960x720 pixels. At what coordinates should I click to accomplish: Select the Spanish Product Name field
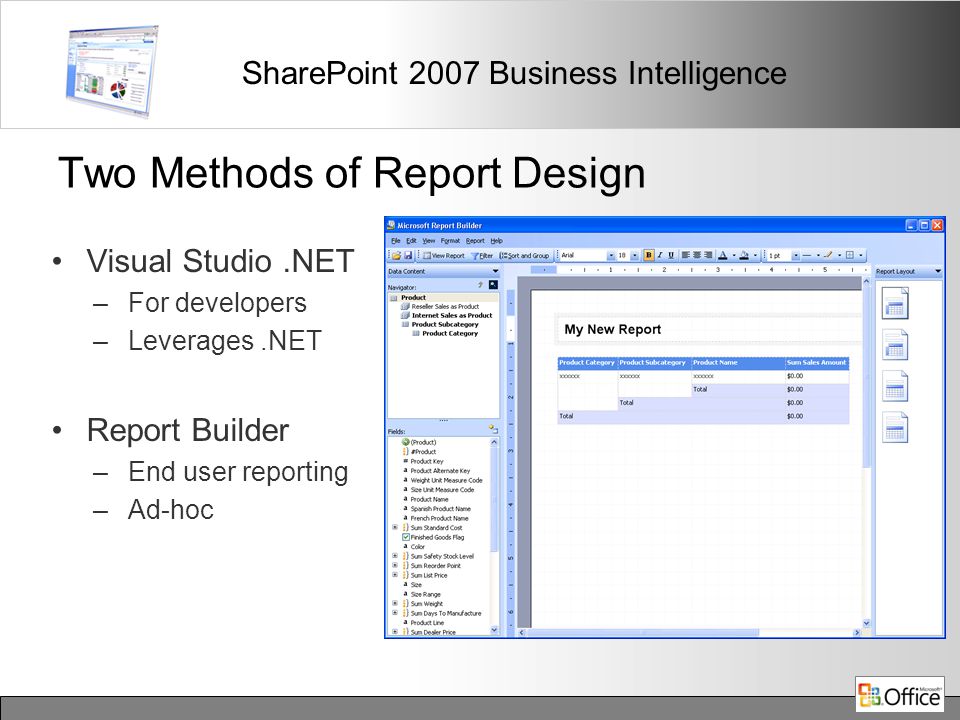pos(440,508)
